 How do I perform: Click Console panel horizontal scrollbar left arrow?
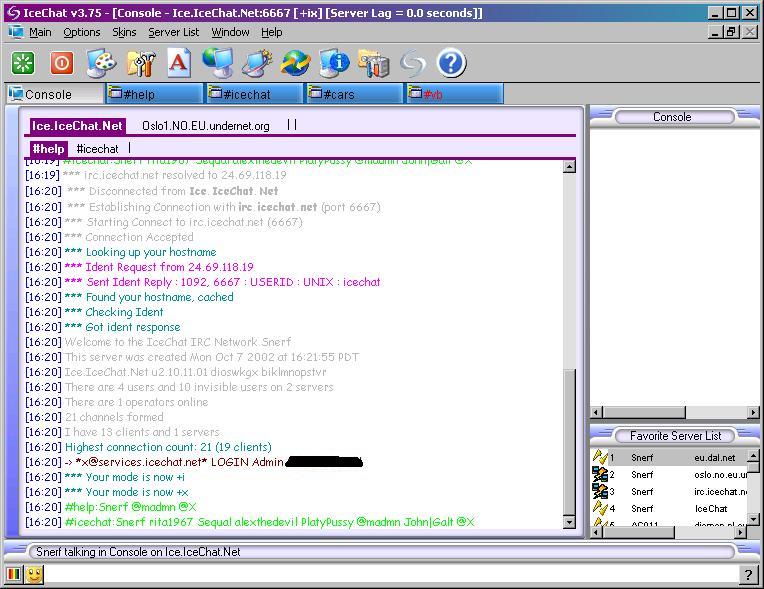[596, 413]
